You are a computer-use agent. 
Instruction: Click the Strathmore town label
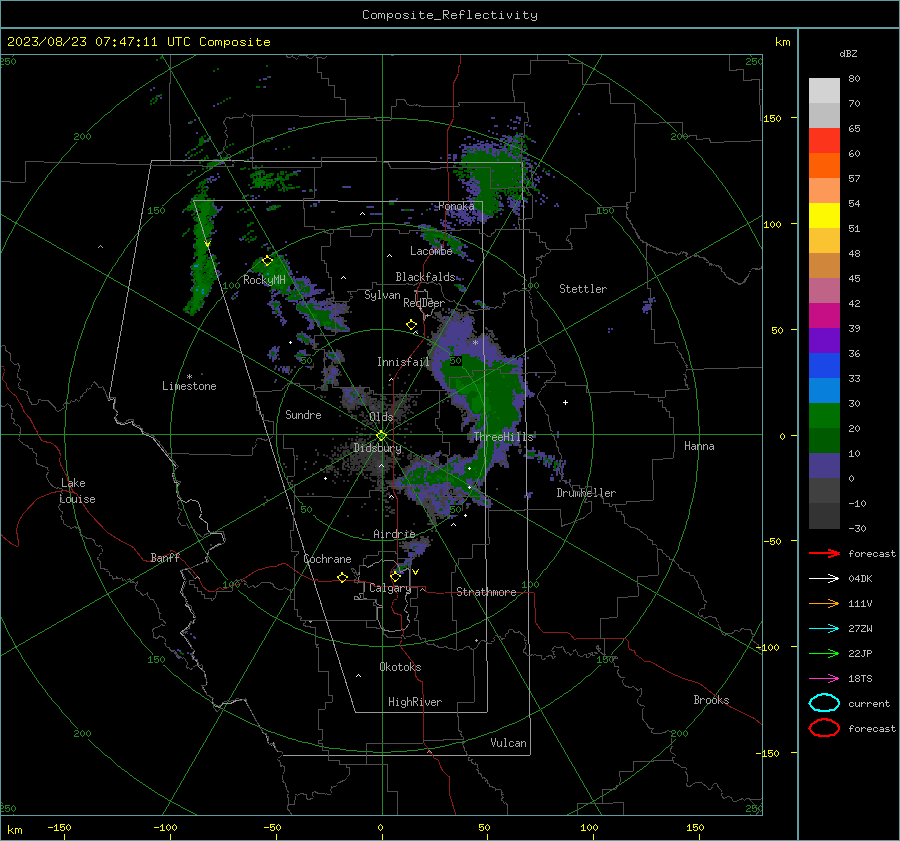pos(486,592)
